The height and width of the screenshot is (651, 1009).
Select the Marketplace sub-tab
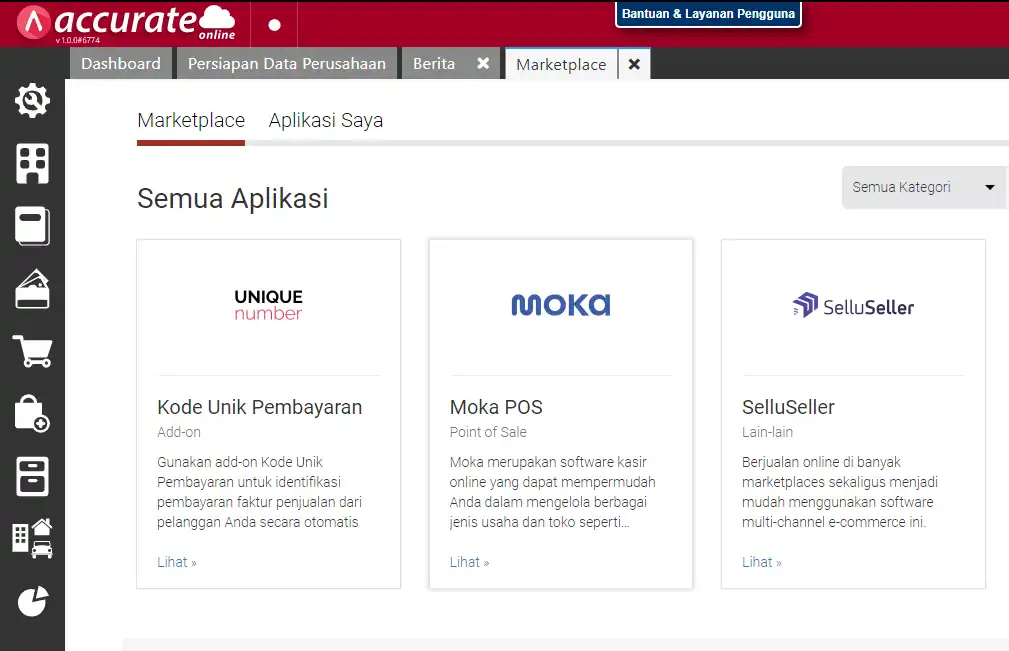point(191,120)
